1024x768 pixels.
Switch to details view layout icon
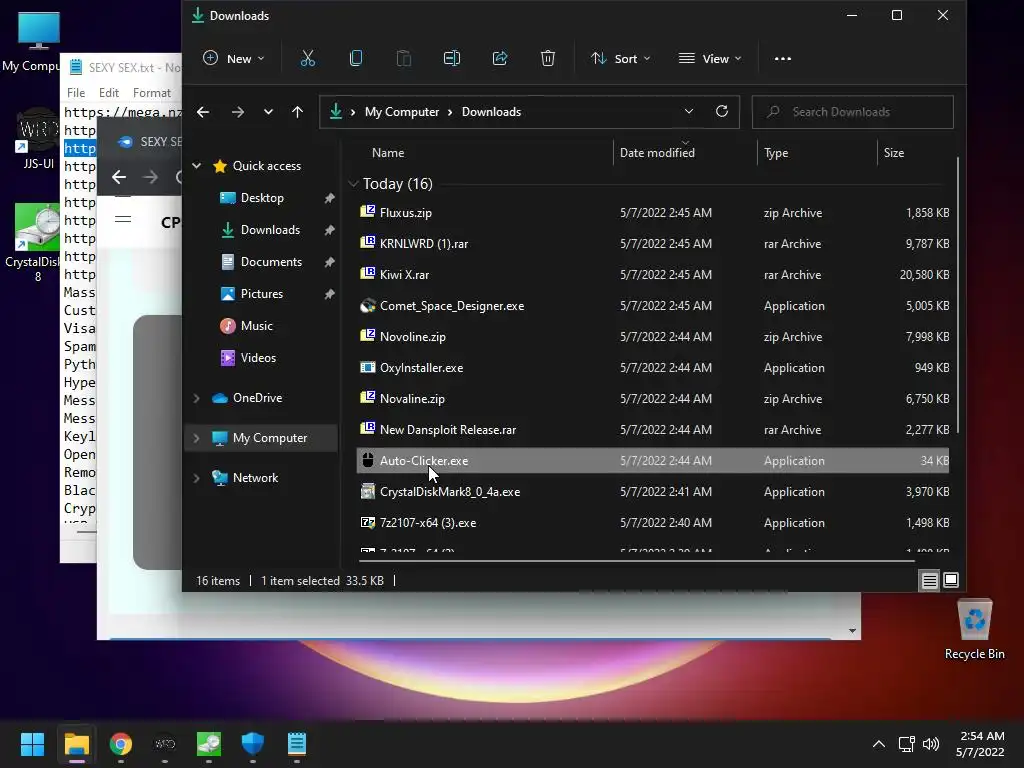tap(929, 580)
